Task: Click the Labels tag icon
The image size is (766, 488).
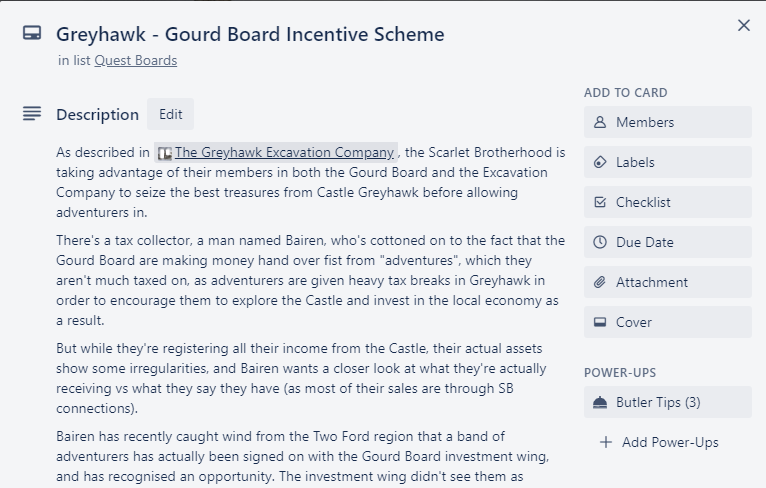Action: point(599,162)
